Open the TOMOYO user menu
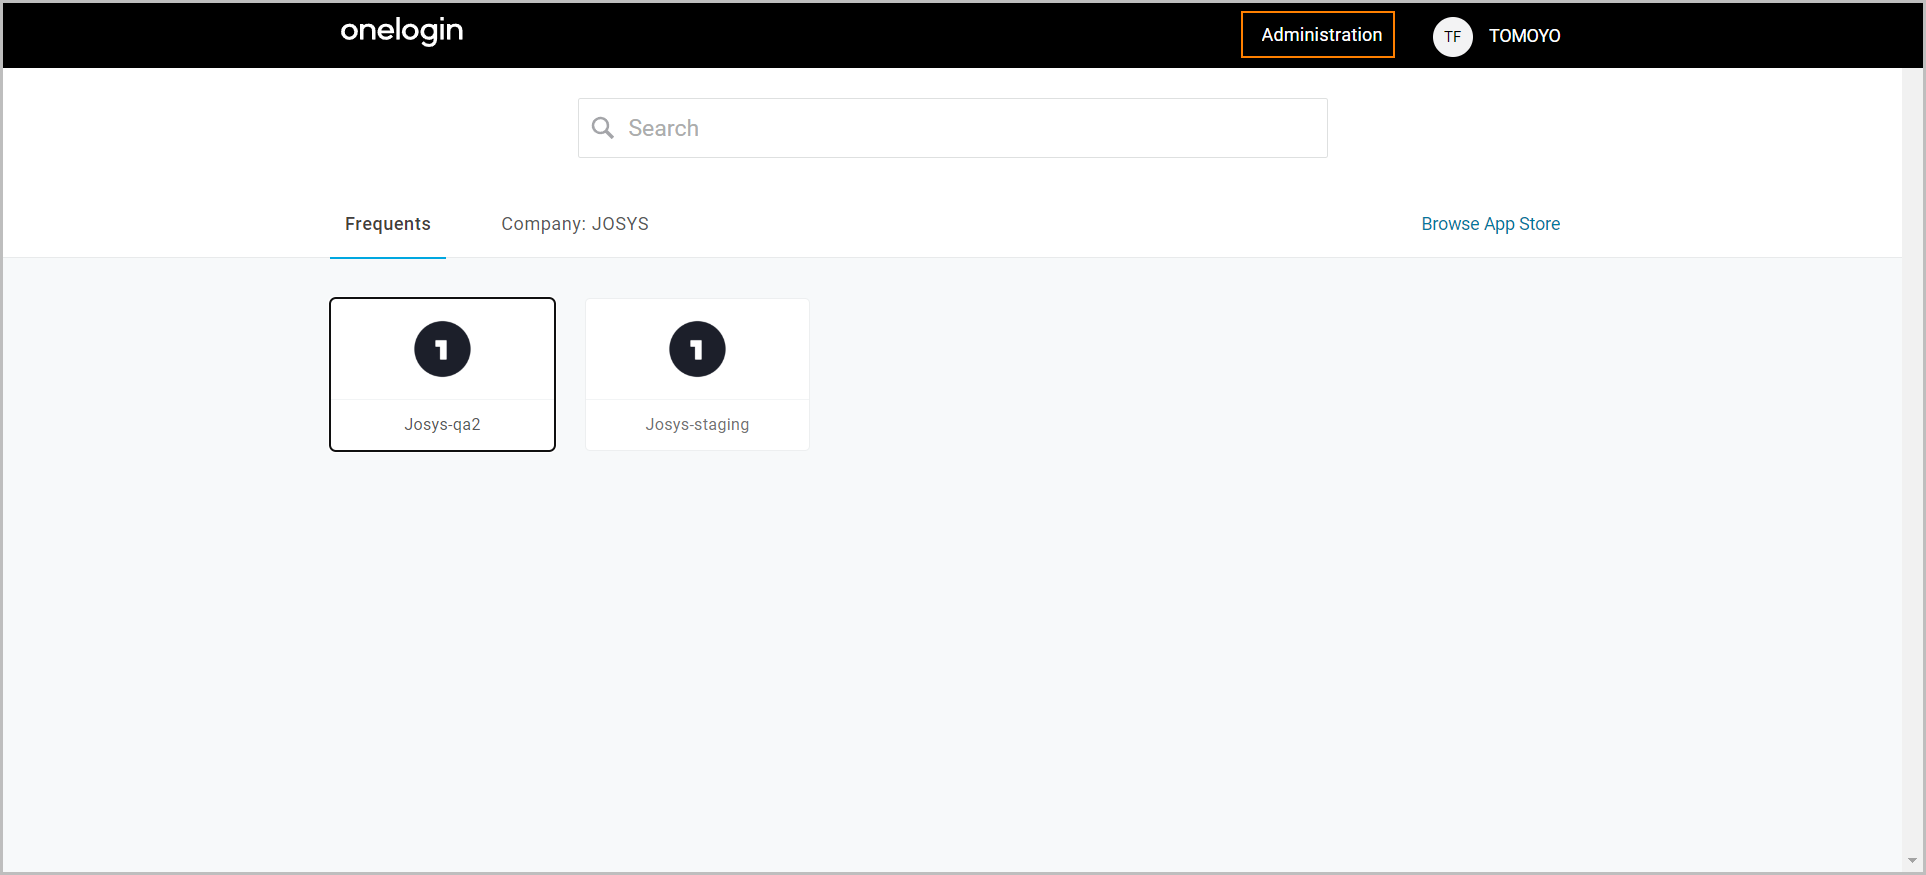The width and height of the screenshot is (1926, 875). pyautogui.click(x=1524, y=36)
